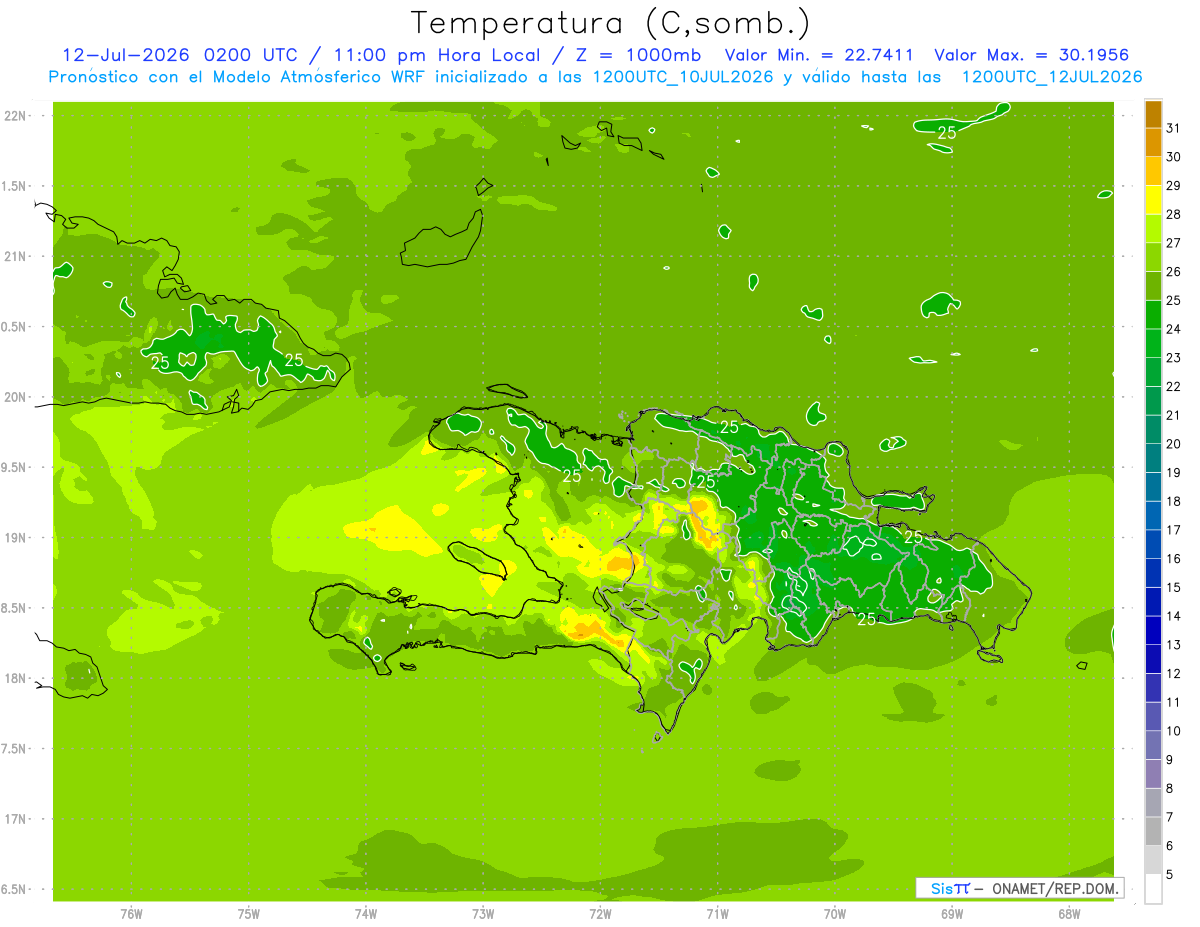Click the purple swatch between 9 and 10
Image resolution: width=1200 pixels, height=927 pixels.
pyautogui.click(x=1153, y=745)
